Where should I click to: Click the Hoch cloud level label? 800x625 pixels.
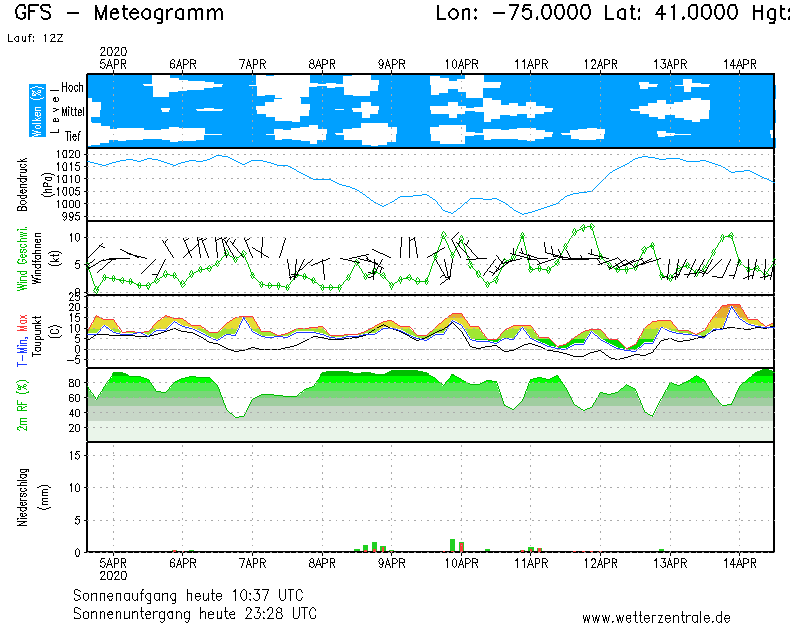click(72, 88)
